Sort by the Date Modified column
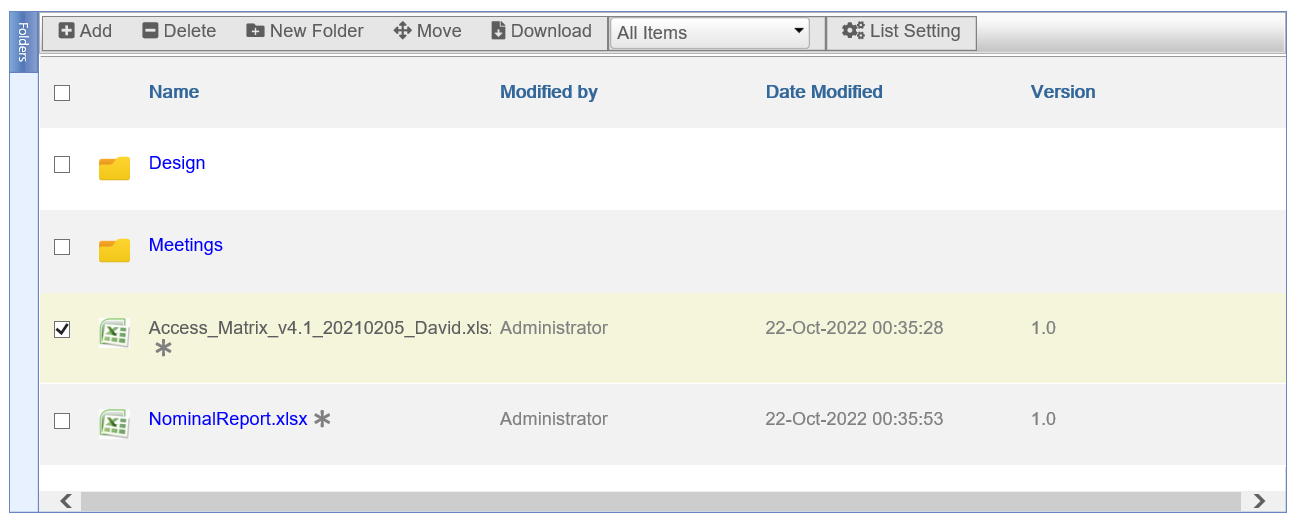This screenshot has height=522, width=1313. click(824, 92)
